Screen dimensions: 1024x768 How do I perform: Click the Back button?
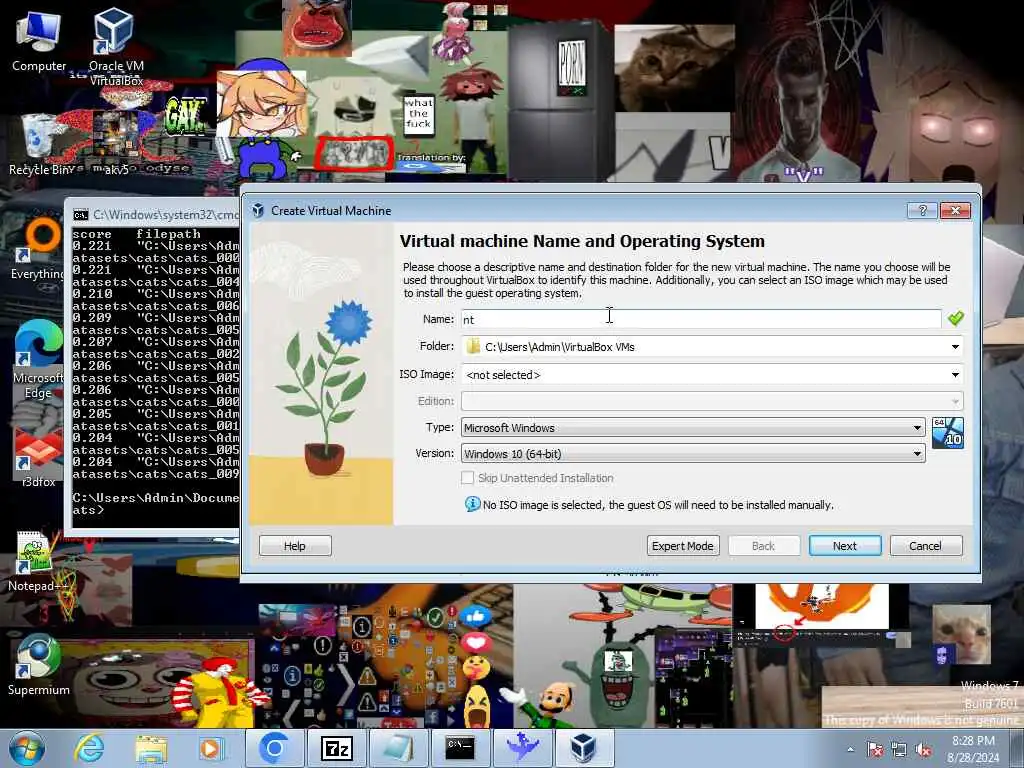[x=763, y=546]
